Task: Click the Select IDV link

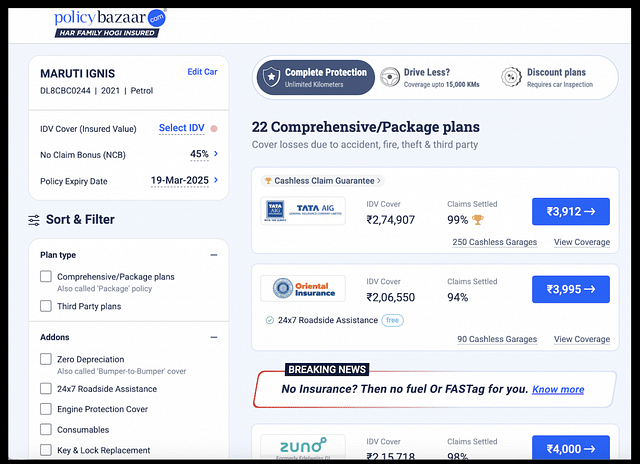Action: (x=182, y=128)
